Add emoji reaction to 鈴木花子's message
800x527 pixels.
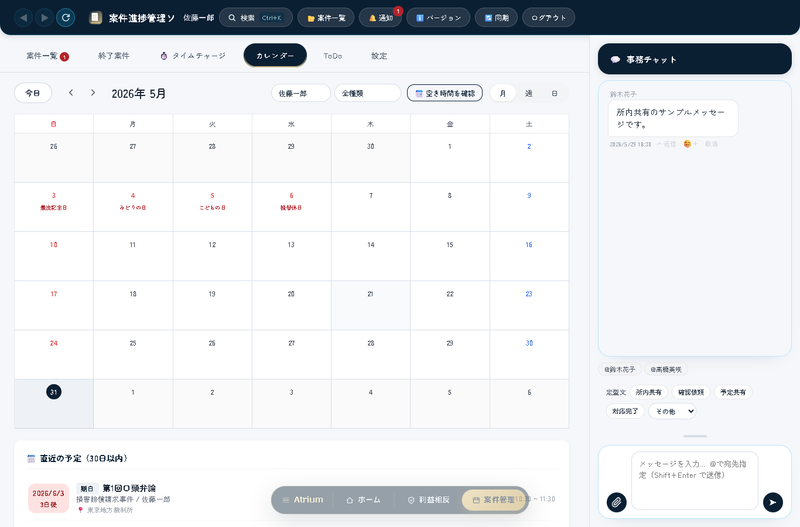click(690, 144)
